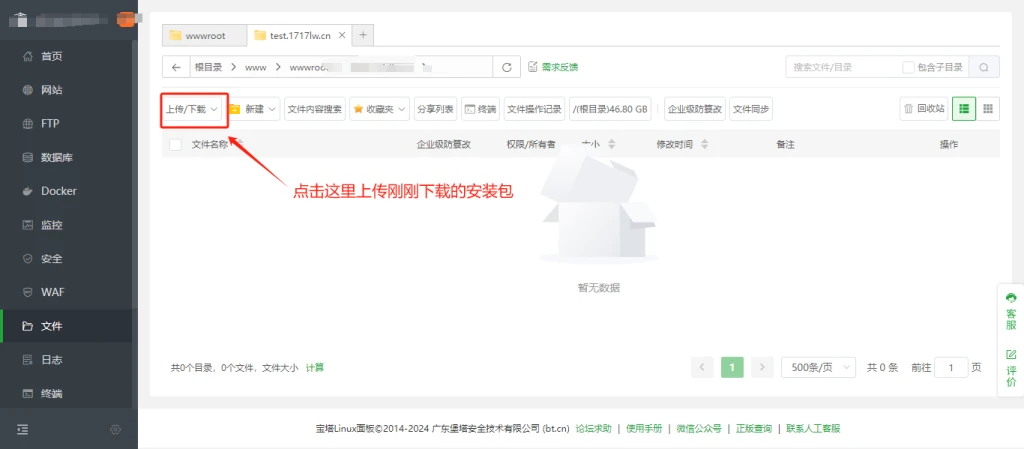Check the select-all files checkbox

tap(176, 145)
